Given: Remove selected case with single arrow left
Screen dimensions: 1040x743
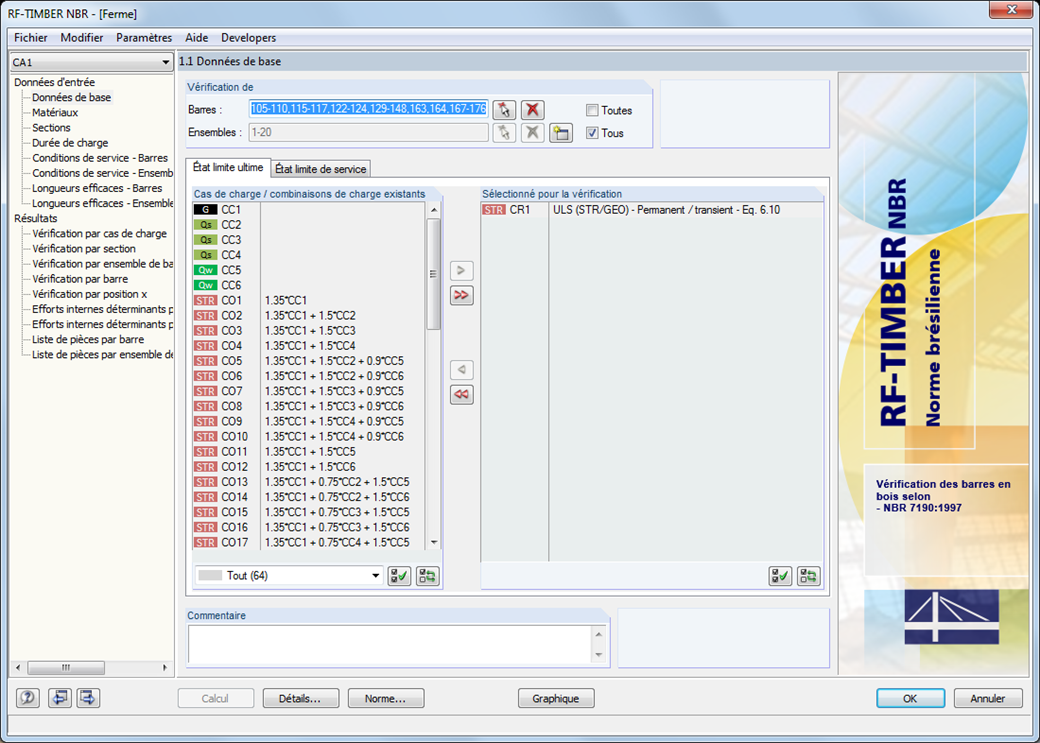Looking at the screenshot, I should pos(462,370).
